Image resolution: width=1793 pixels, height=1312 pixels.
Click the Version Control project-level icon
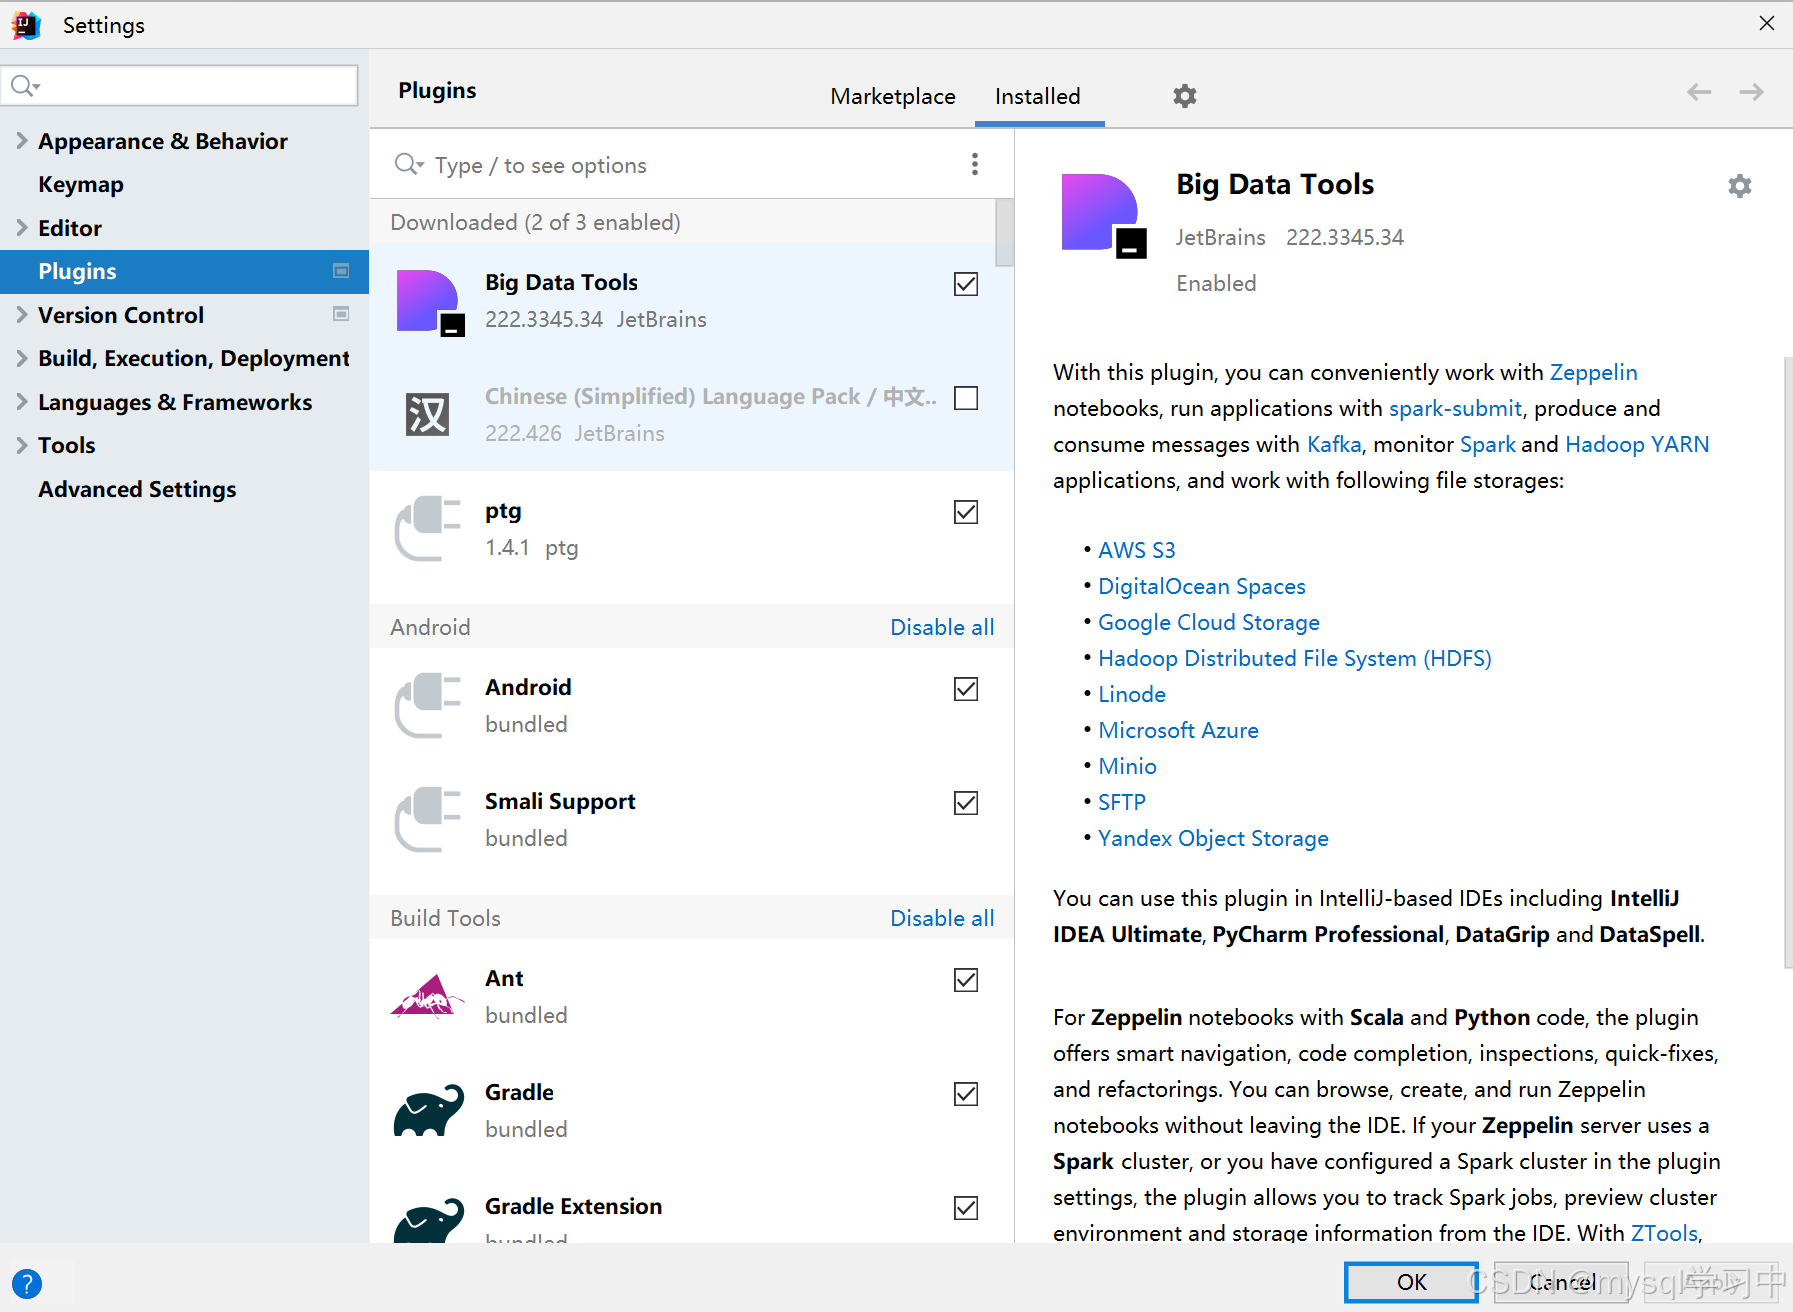coord(341,314)
